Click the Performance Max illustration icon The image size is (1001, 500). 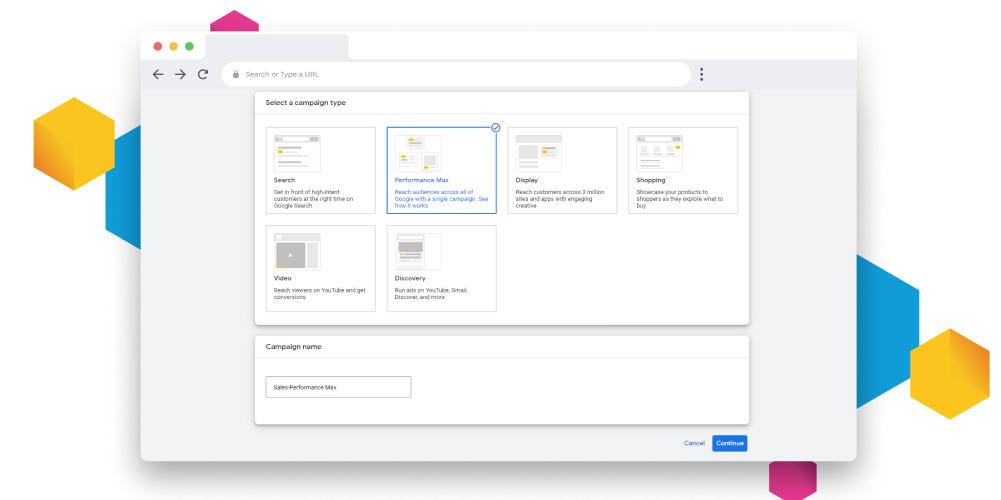pyautogui.click(x=418, y=153)
